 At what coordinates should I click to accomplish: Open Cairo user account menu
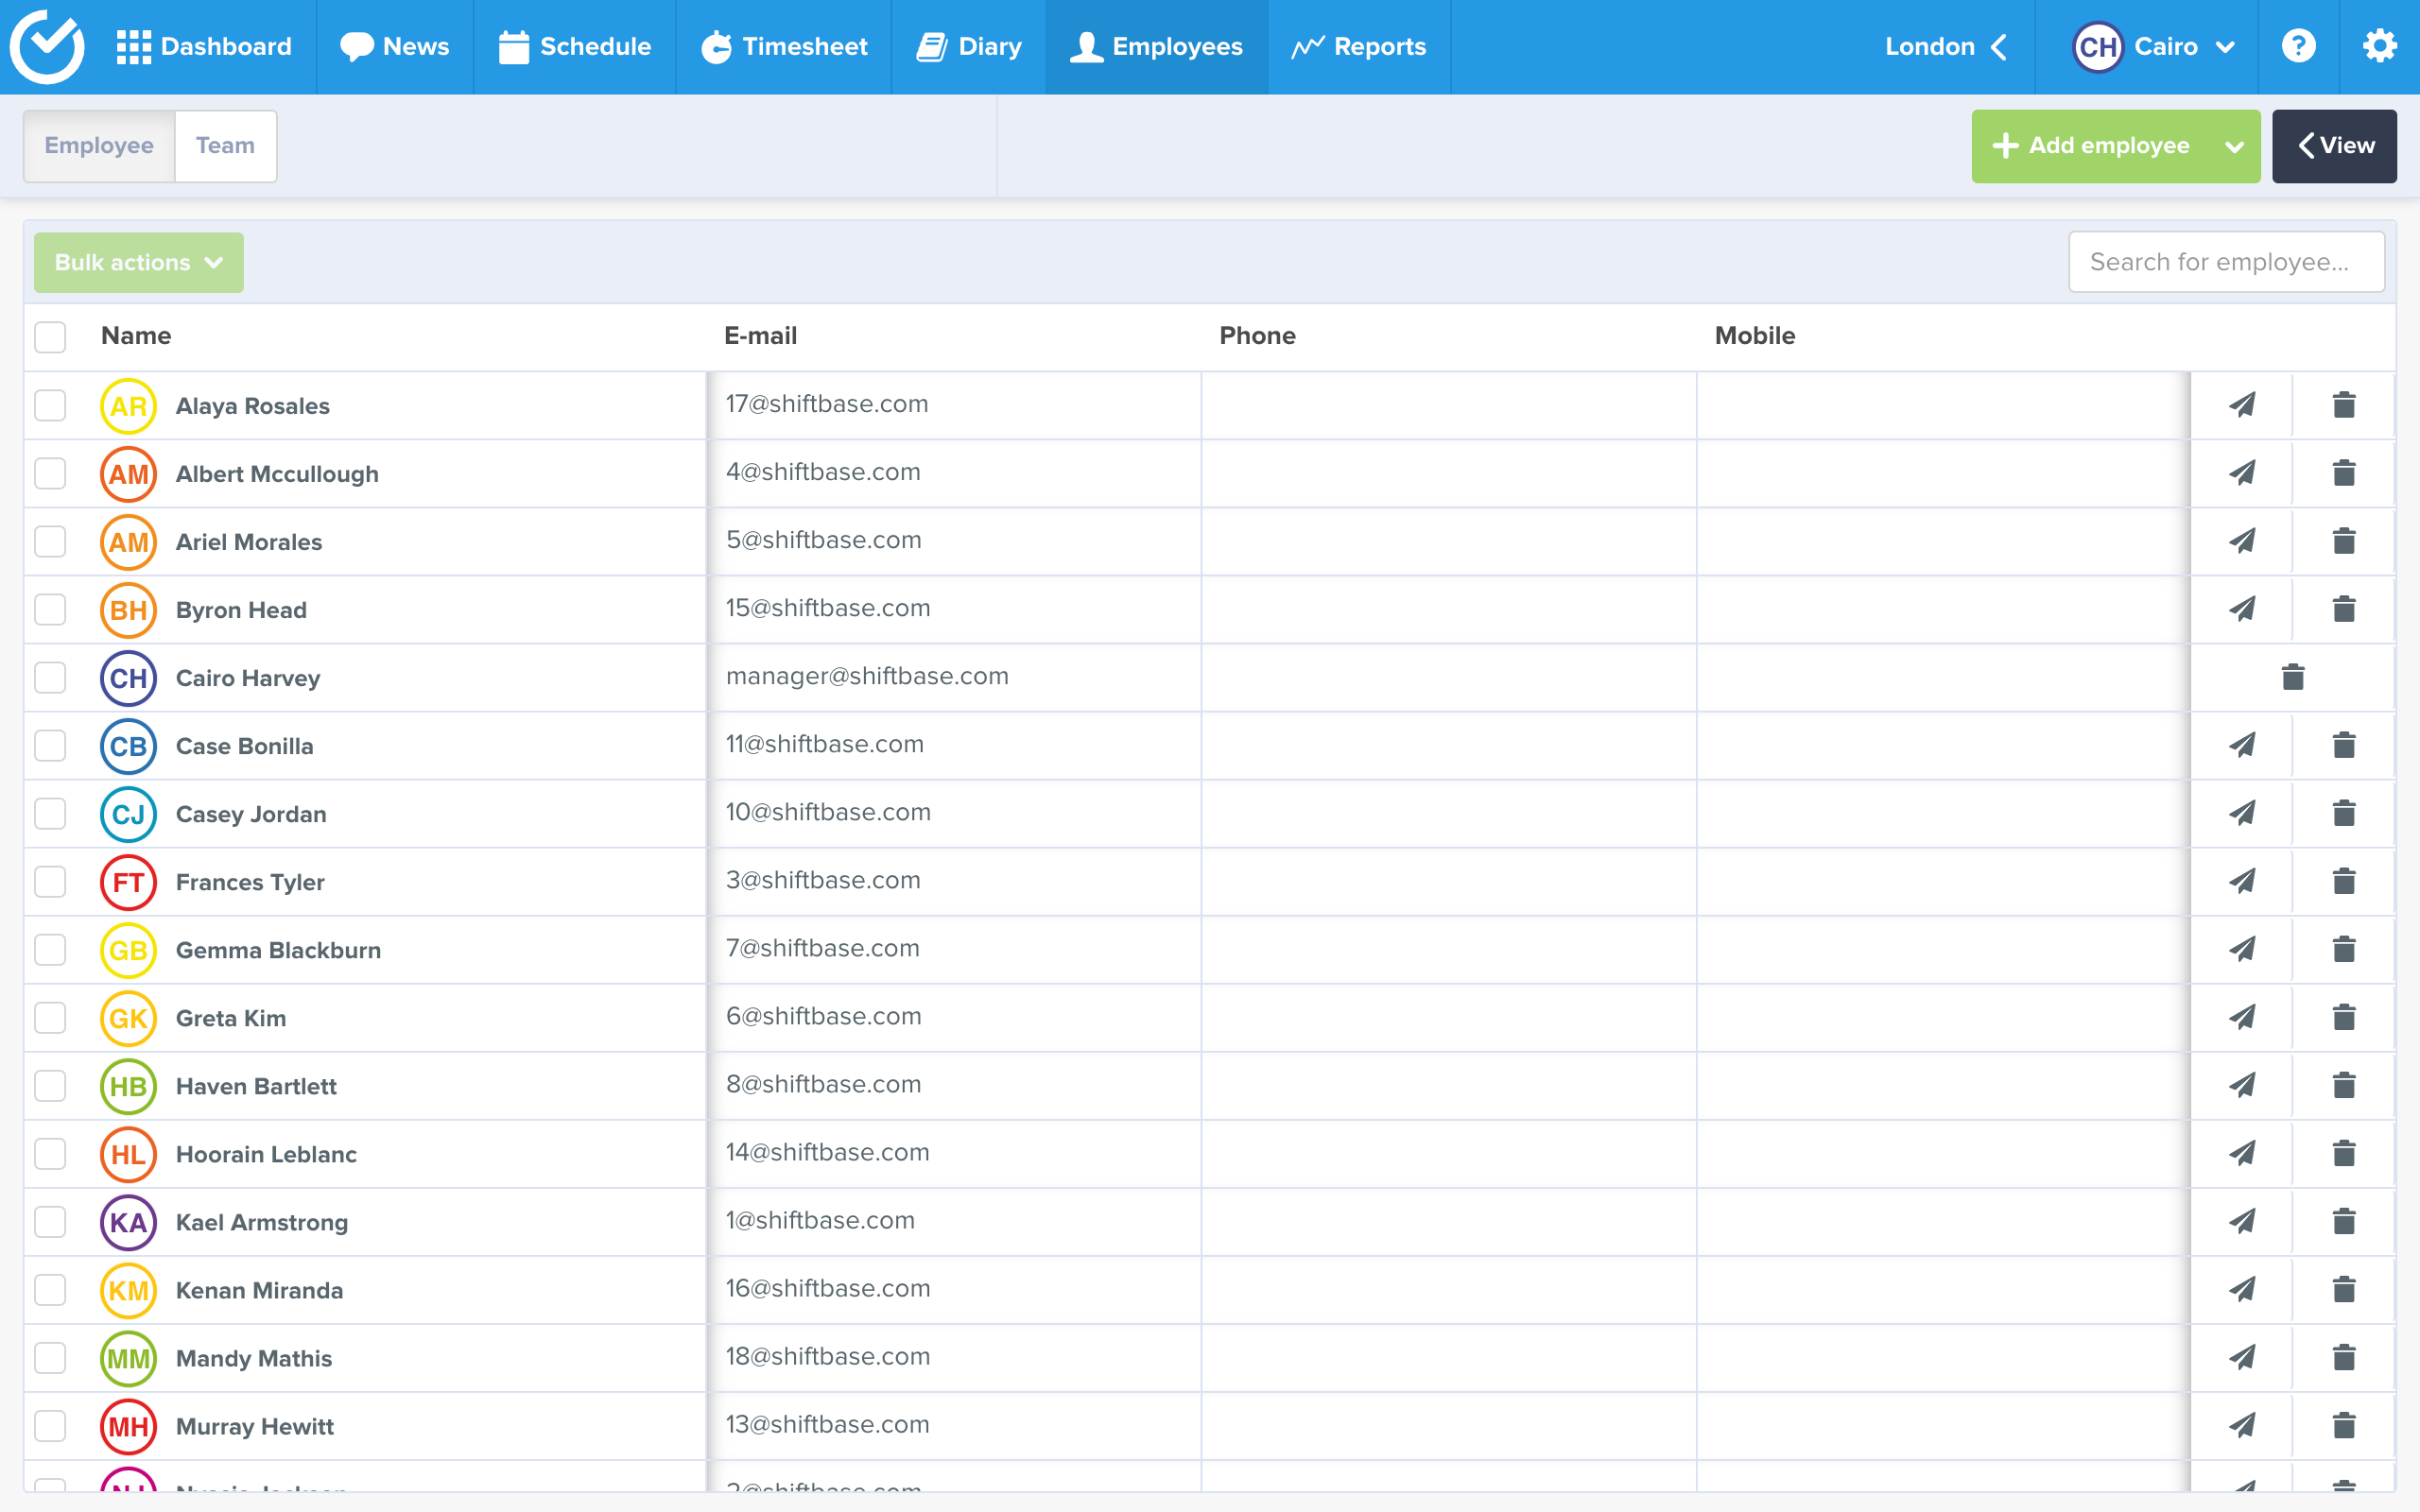(2154, 46)
